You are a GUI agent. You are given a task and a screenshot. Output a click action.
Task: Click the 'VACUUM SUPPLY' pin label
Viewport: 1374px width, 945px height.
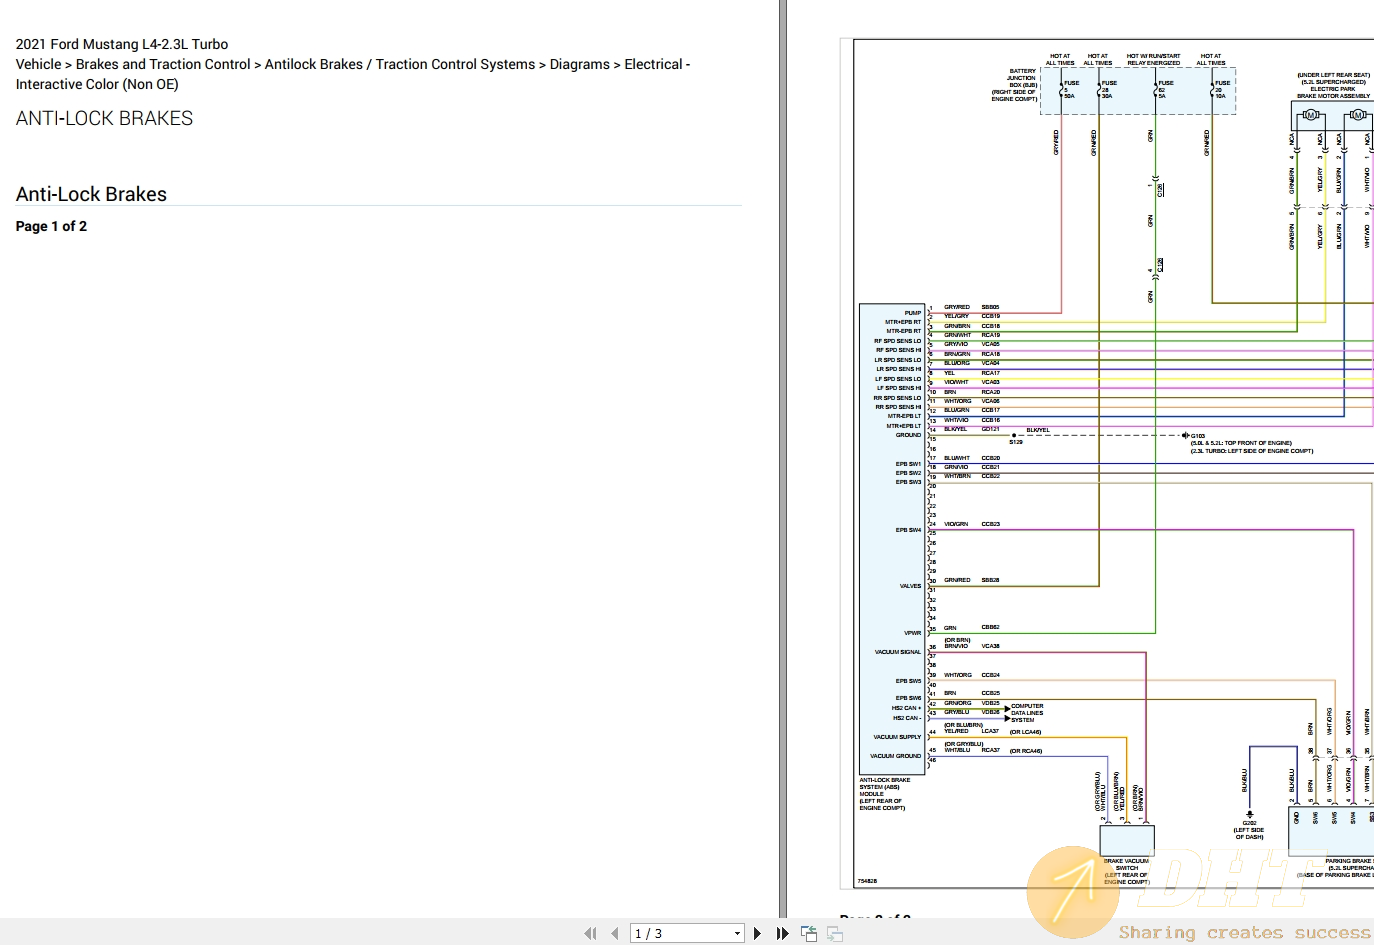(897, 737)
